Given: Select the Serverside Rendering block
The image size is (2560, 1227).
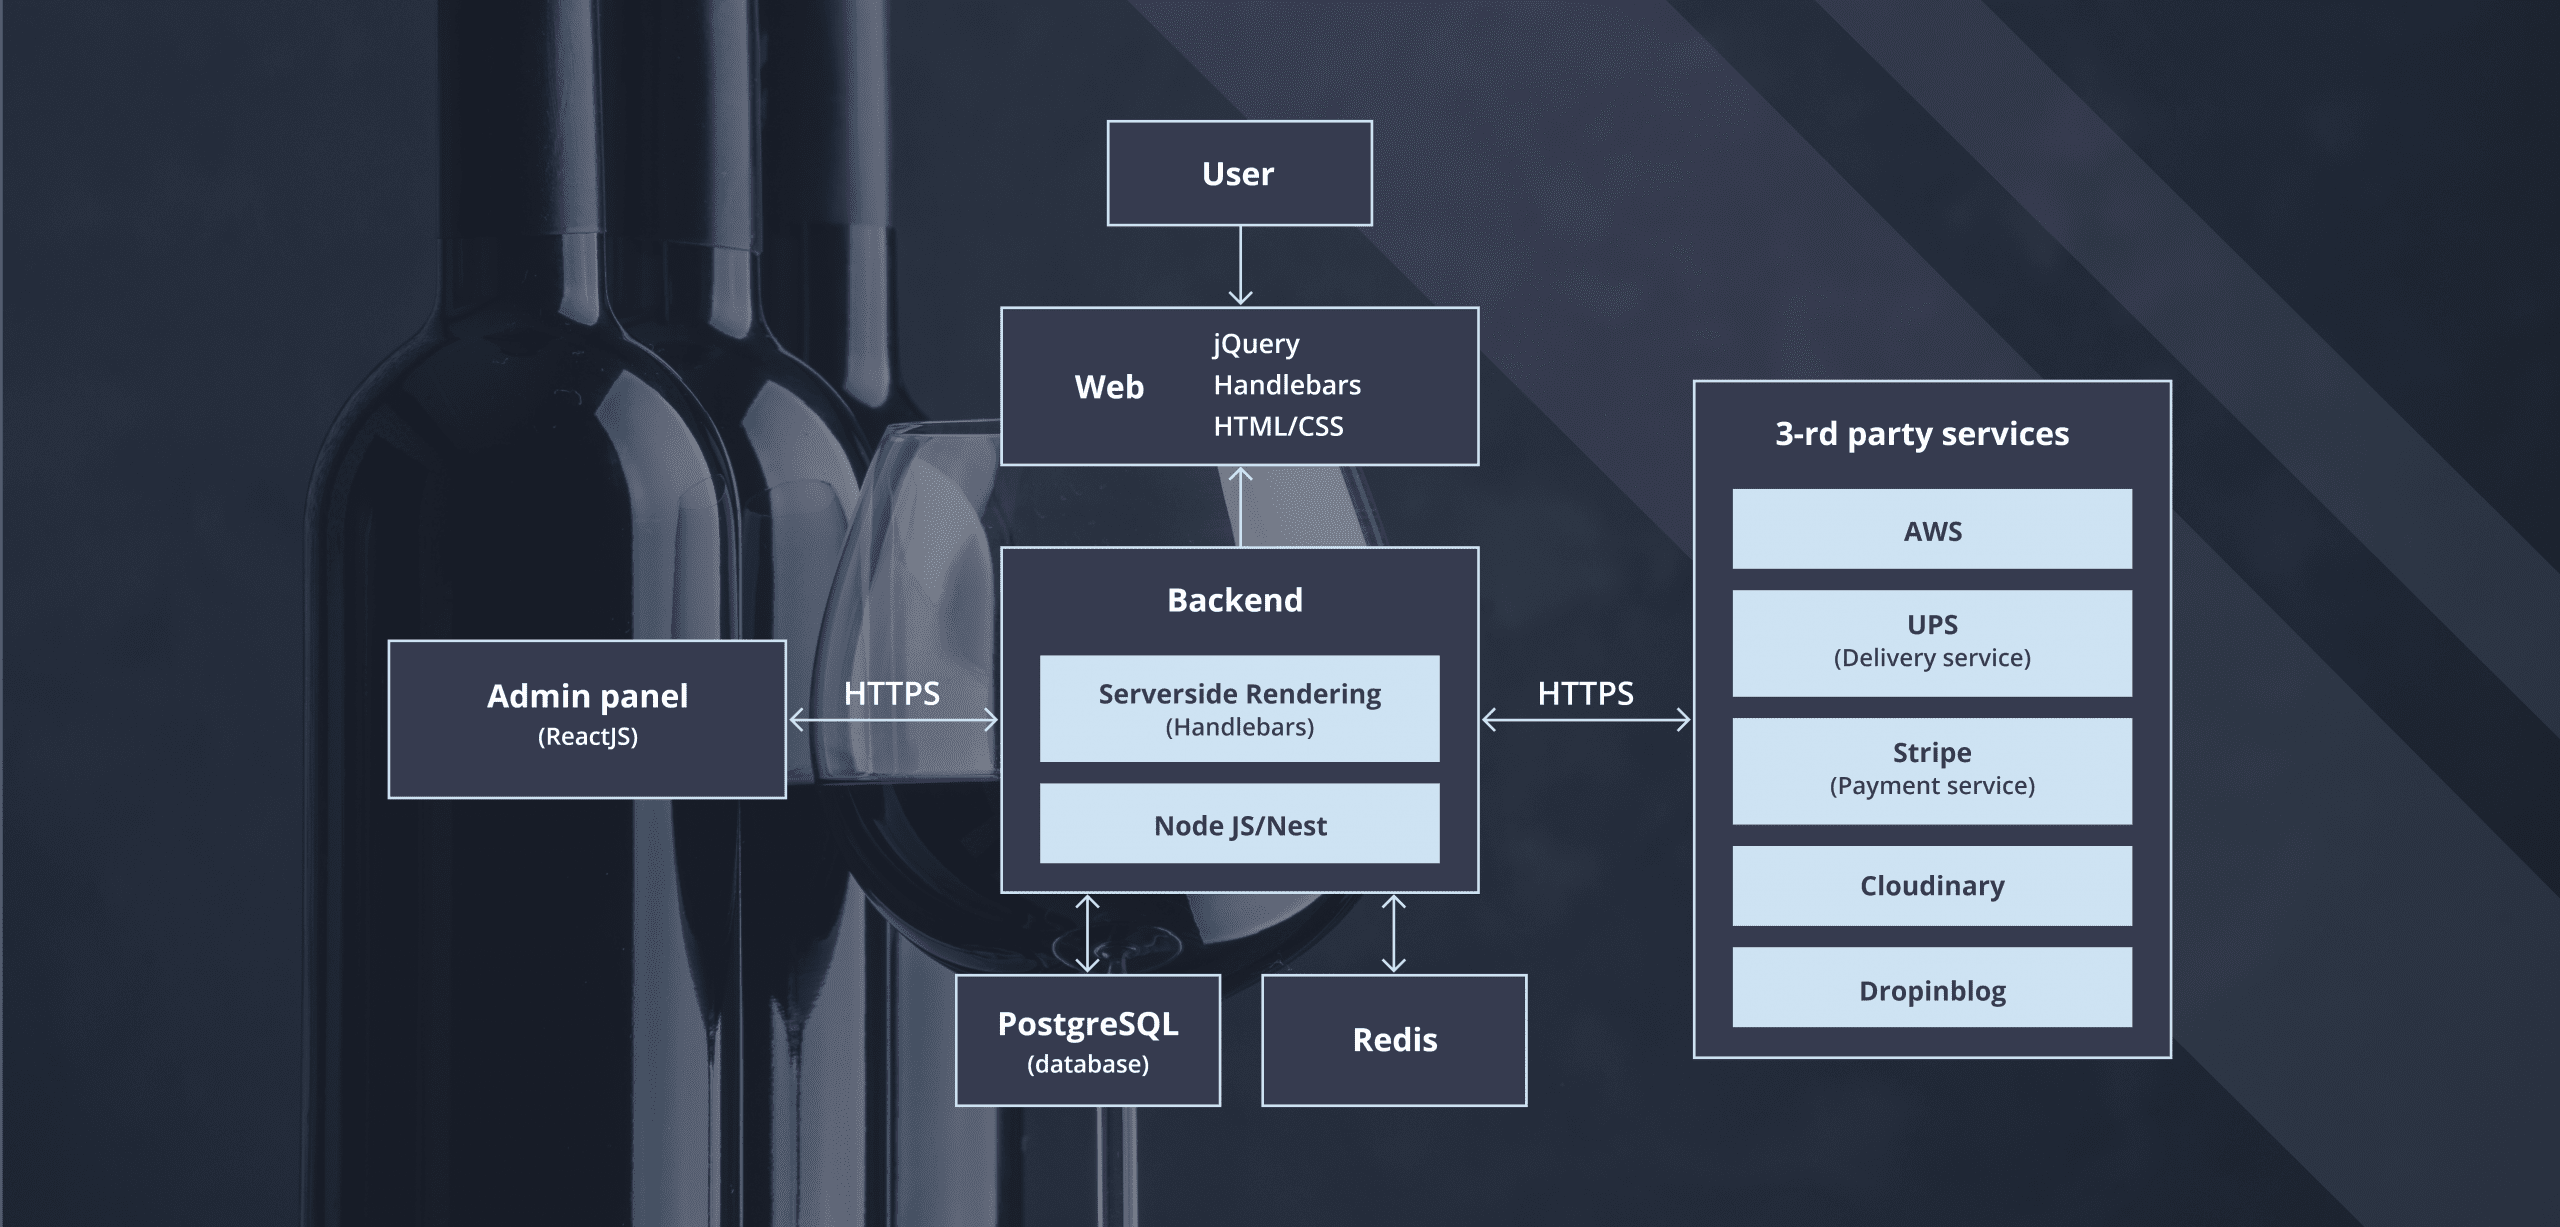Looking at the screenshot, I should pos(1239,708).
